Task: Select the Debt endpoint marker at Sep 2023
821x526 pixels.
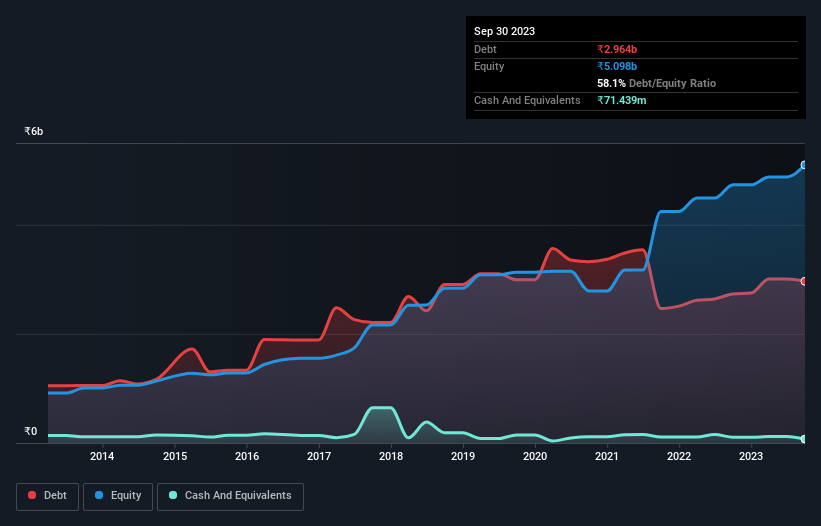Action: click(804, 281)
